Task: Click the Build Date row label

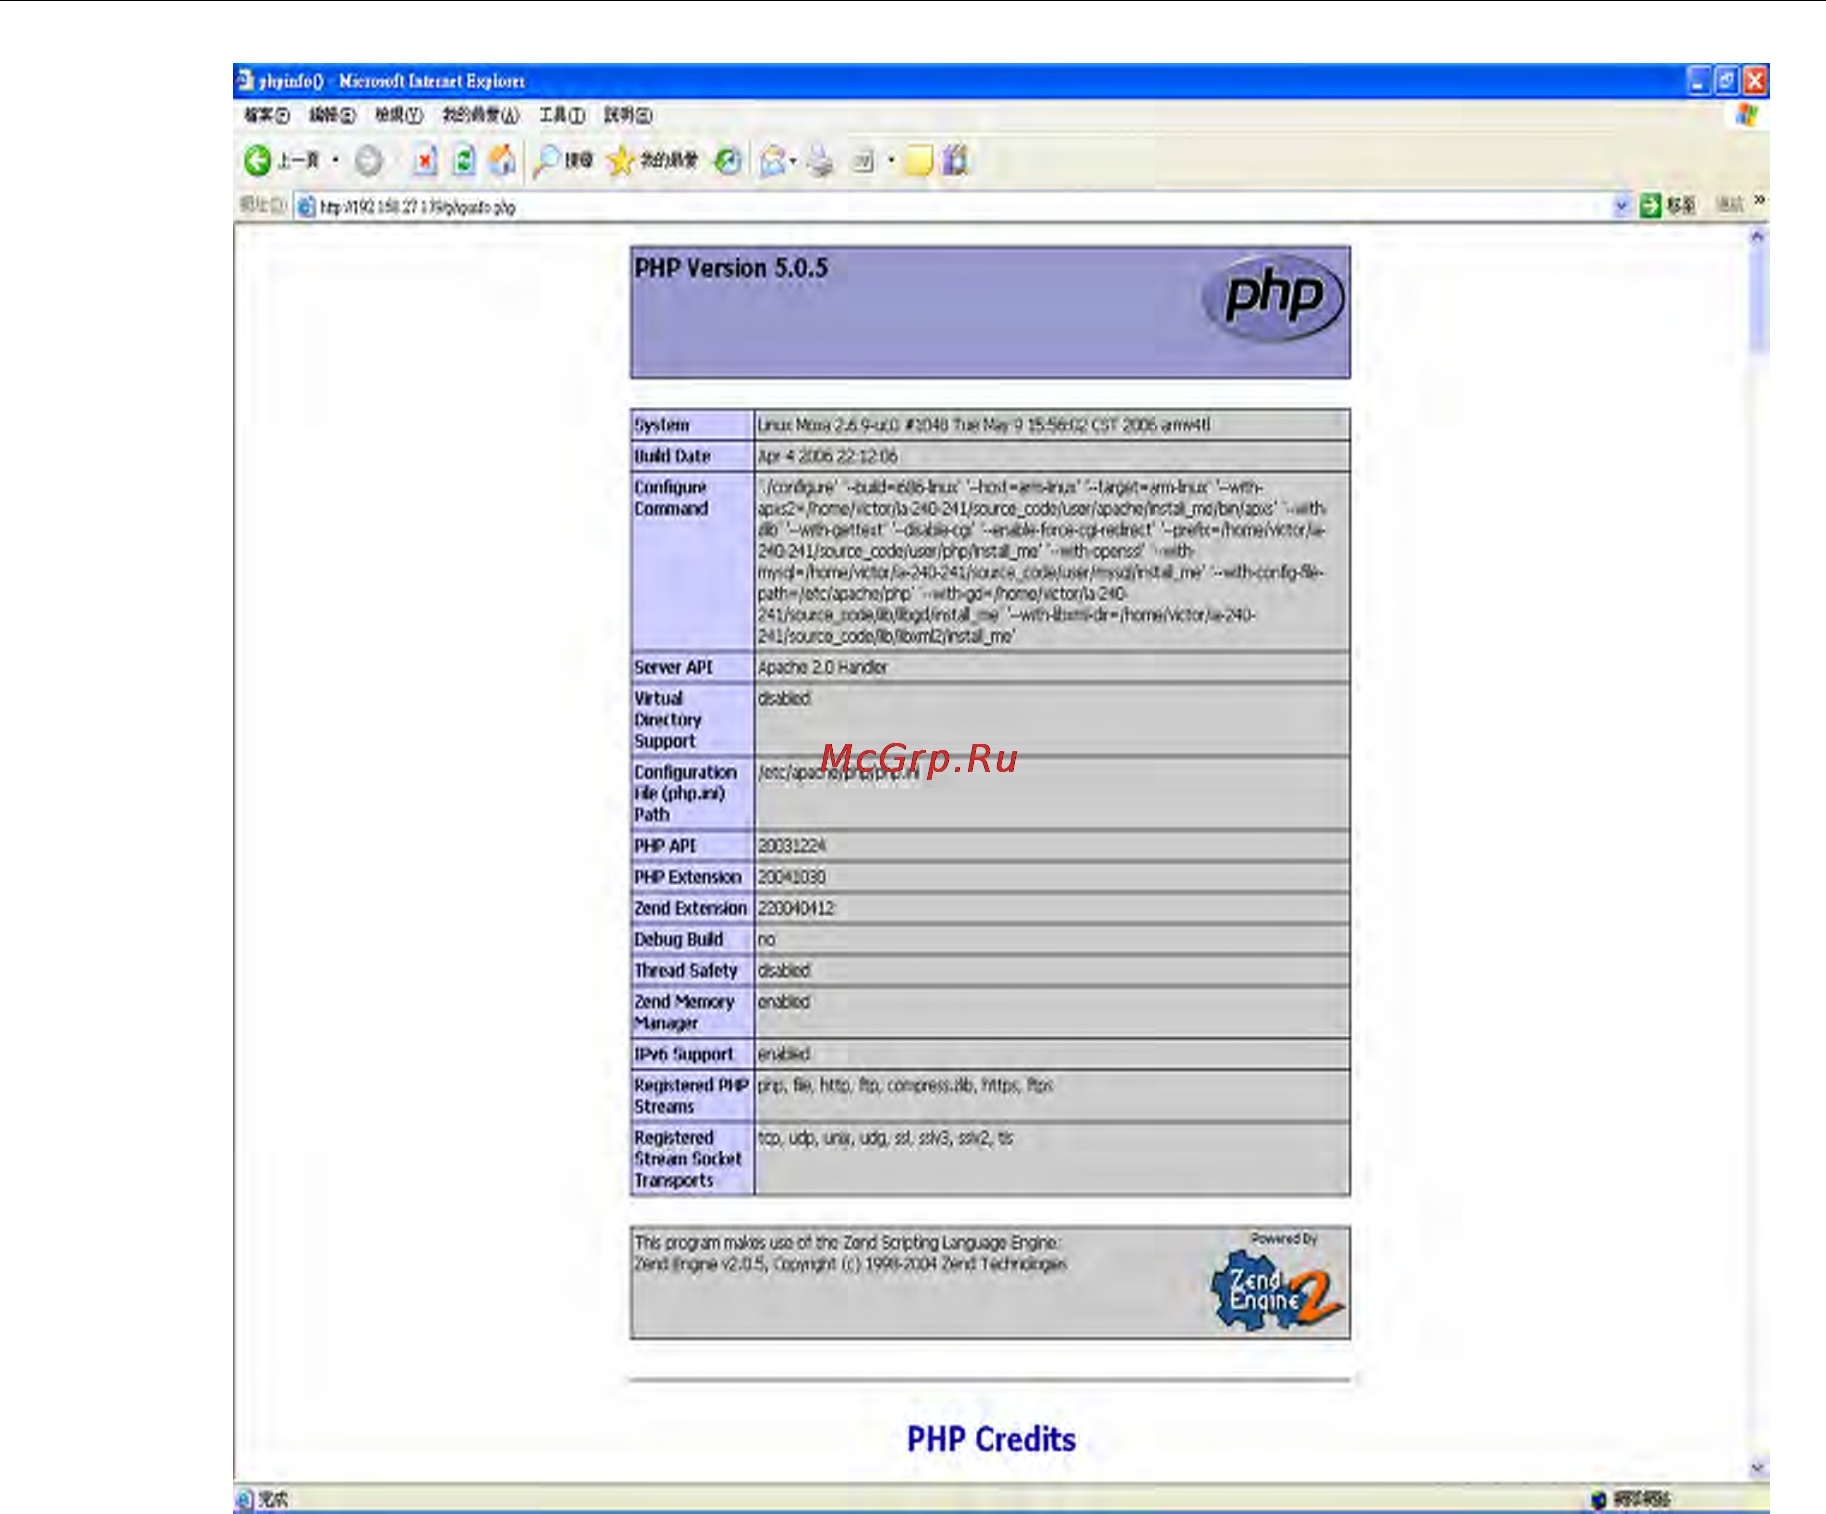Action: pyautogui.click(x=672, y=456)
